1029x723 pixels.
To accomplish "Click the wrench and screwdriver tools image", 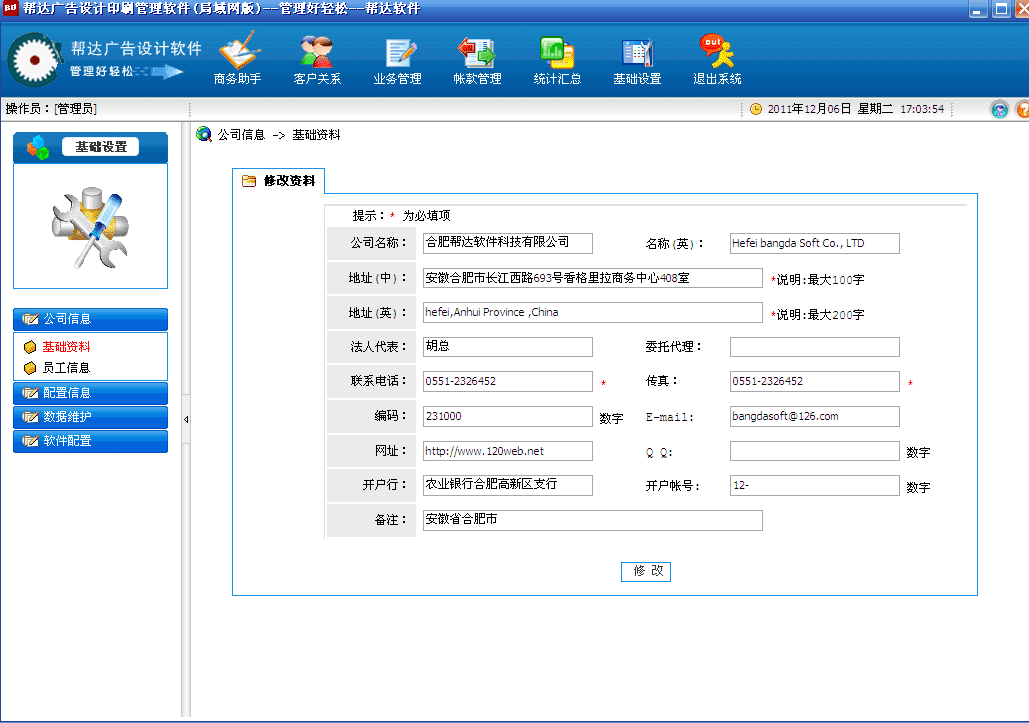I will [x=90, y=227].
